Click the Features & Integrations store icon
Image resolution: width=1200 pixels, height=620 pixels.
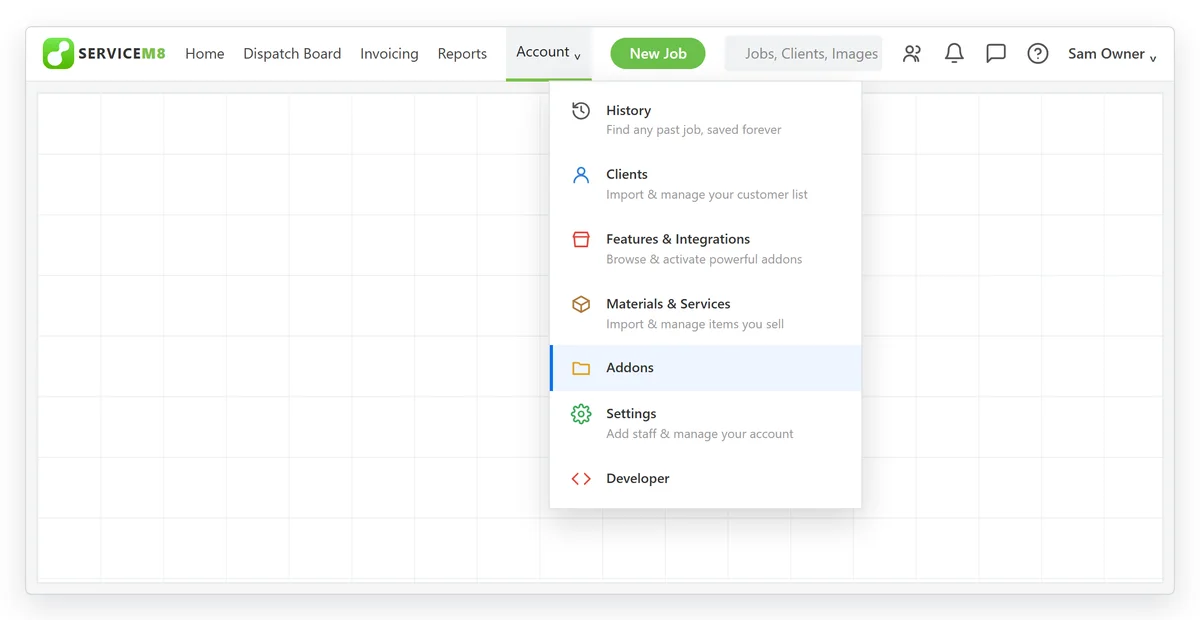pyautogui.click(x=581, y=240)
